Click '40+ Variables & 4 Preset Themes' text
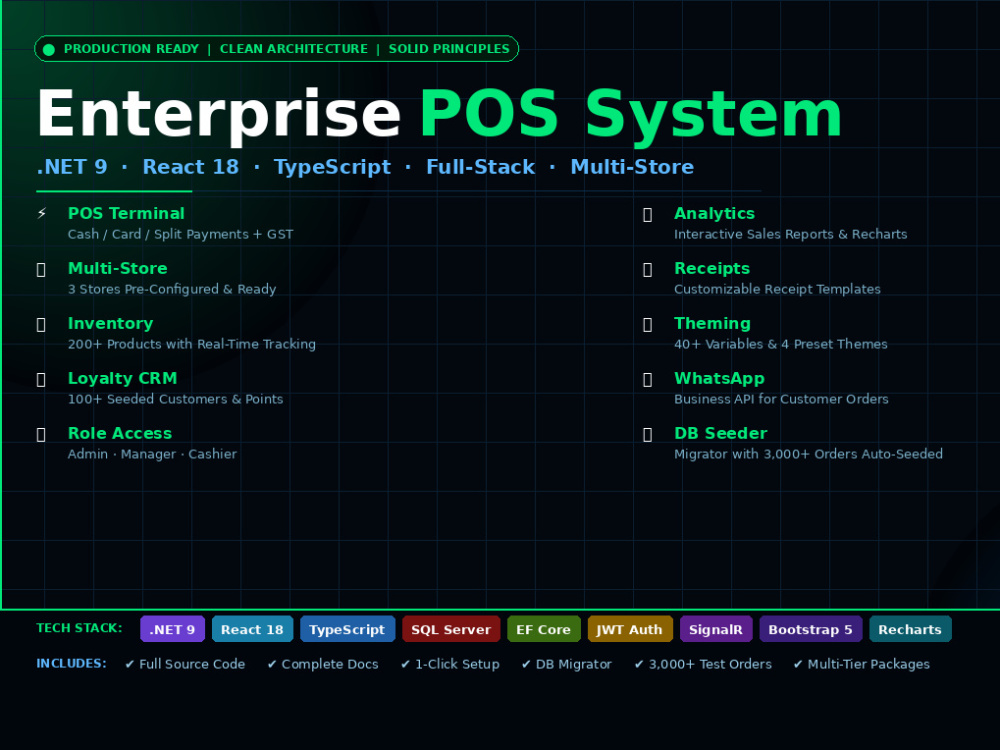 [x=781, y=344]
